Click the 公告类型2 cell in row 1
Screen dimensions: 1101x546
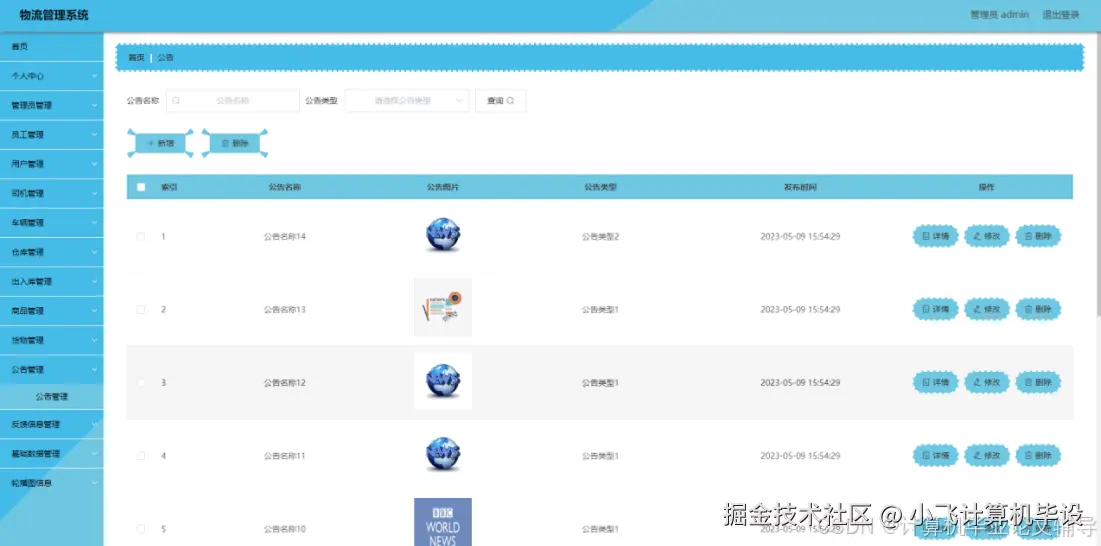[600, 237]
